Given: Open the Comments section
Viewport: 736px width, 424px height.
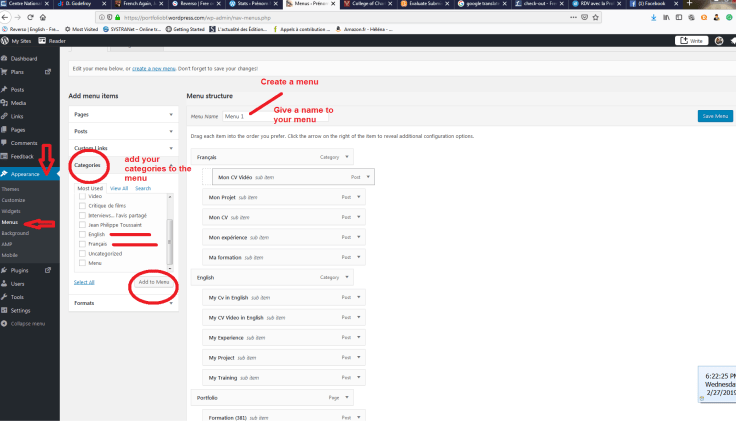Looking at the screenshot, I should coord(25,143).
